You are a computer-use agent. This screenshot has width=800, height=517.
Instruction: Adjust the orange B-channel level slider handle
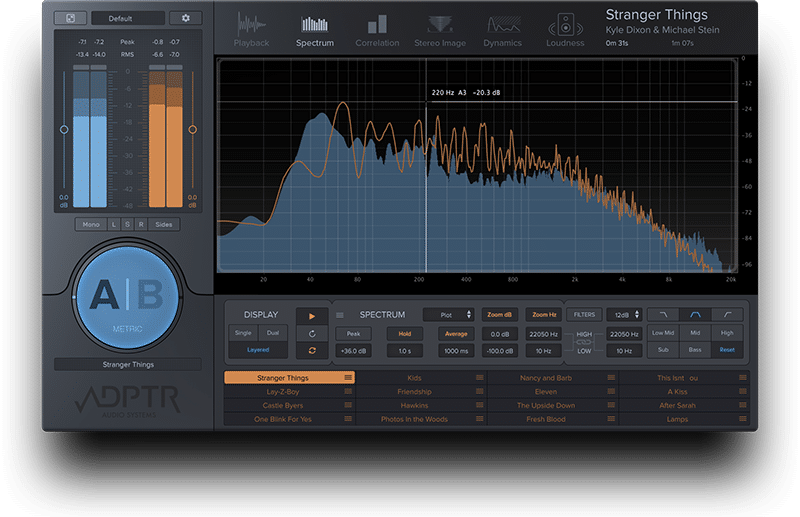pos(192,130)
